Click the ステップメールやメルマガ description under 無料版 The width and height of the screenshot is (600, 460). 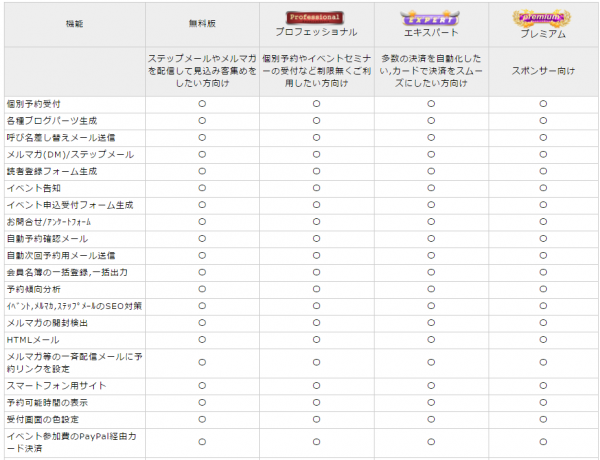202,71
